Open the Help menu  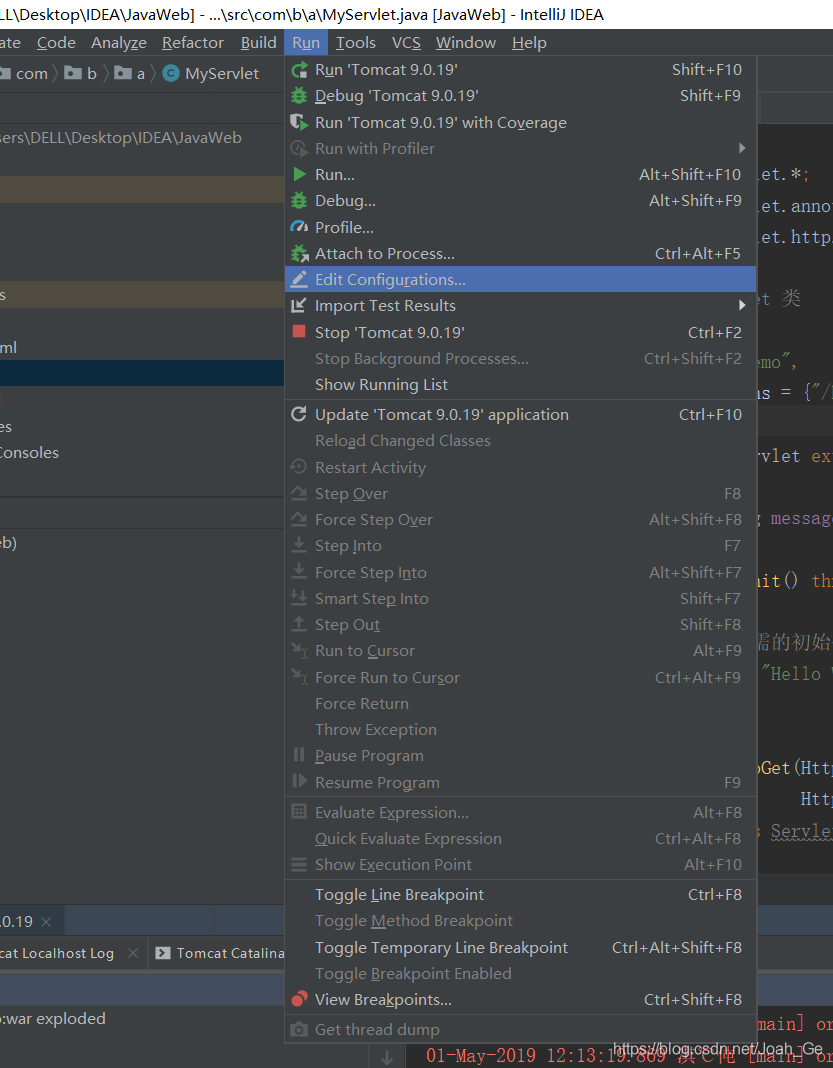(529, 43)
